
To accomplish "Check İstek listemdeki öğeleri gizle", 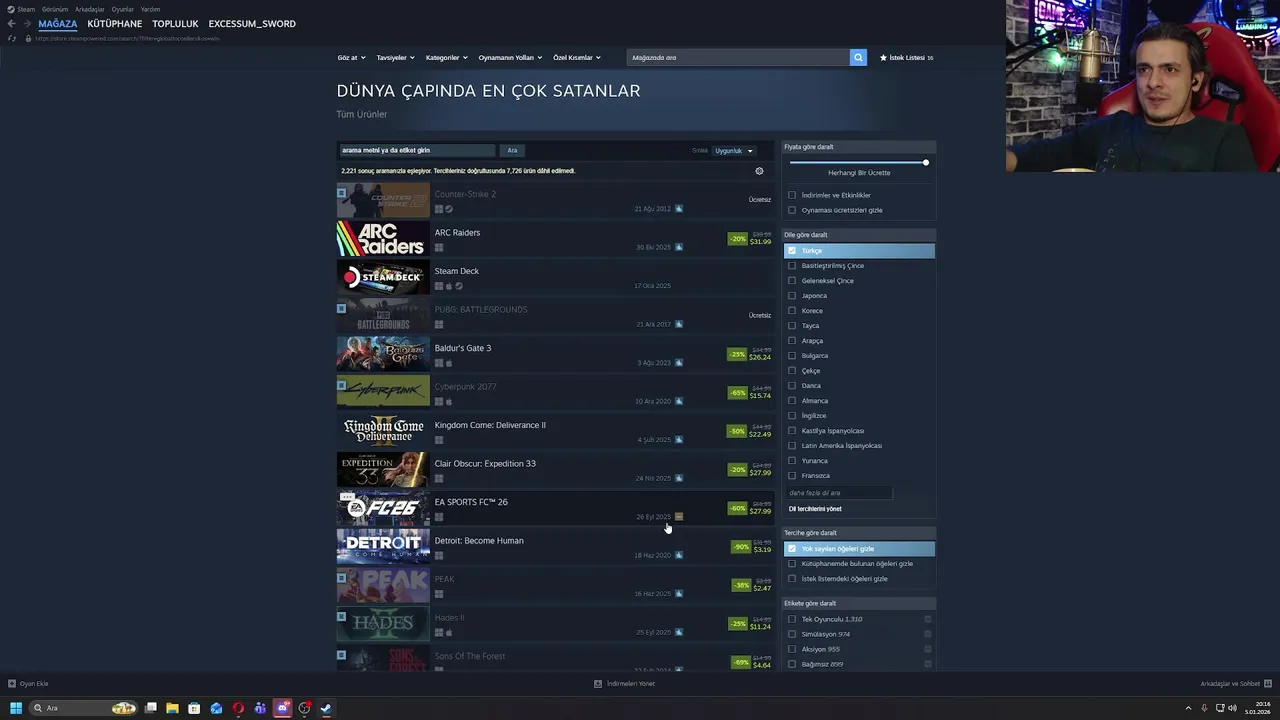I will click(792, 578).
